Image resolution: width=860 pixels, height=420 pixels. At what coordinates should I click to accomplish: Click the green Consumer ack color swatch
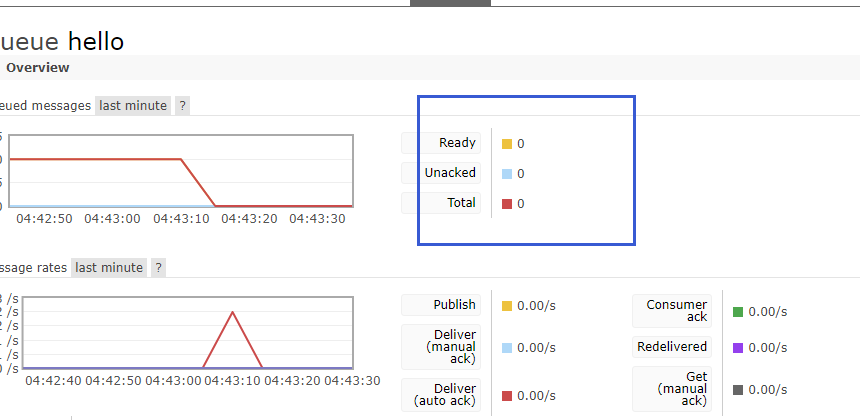pyautogui.click(x=738, y=312)
